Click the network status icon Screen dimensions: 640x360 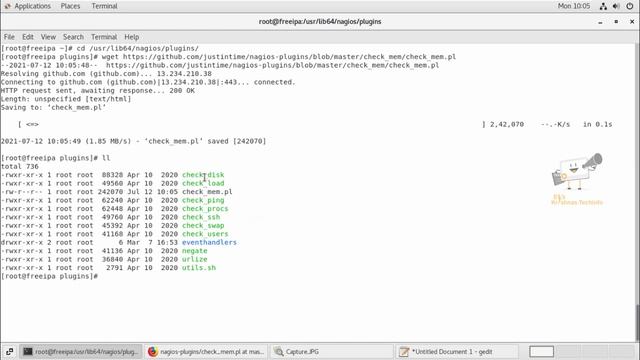click(x=603, y=6)
